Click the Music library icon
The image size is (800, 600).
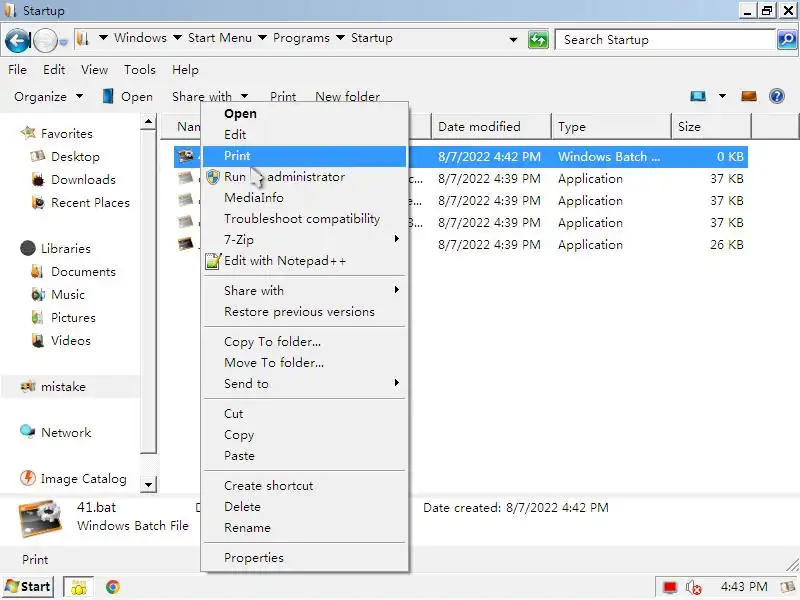38,294
